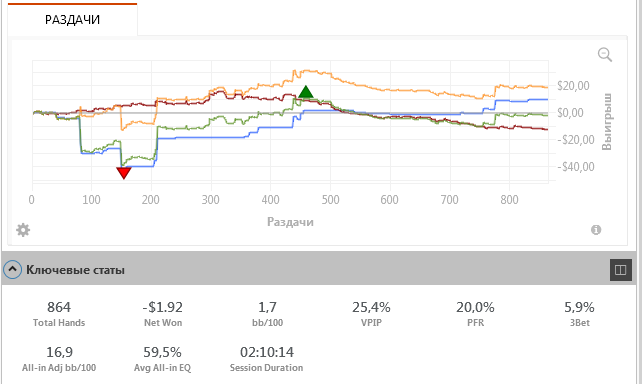Click the Выигрыш vertical axis label
Screen dimensions: 642x384
(x=607, y=122)
